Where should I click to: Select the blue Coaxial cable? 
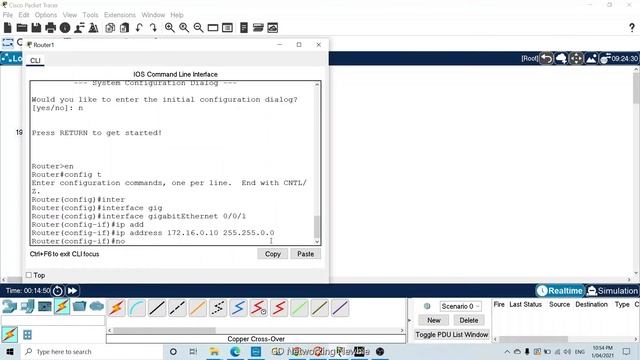click(238, 308)
